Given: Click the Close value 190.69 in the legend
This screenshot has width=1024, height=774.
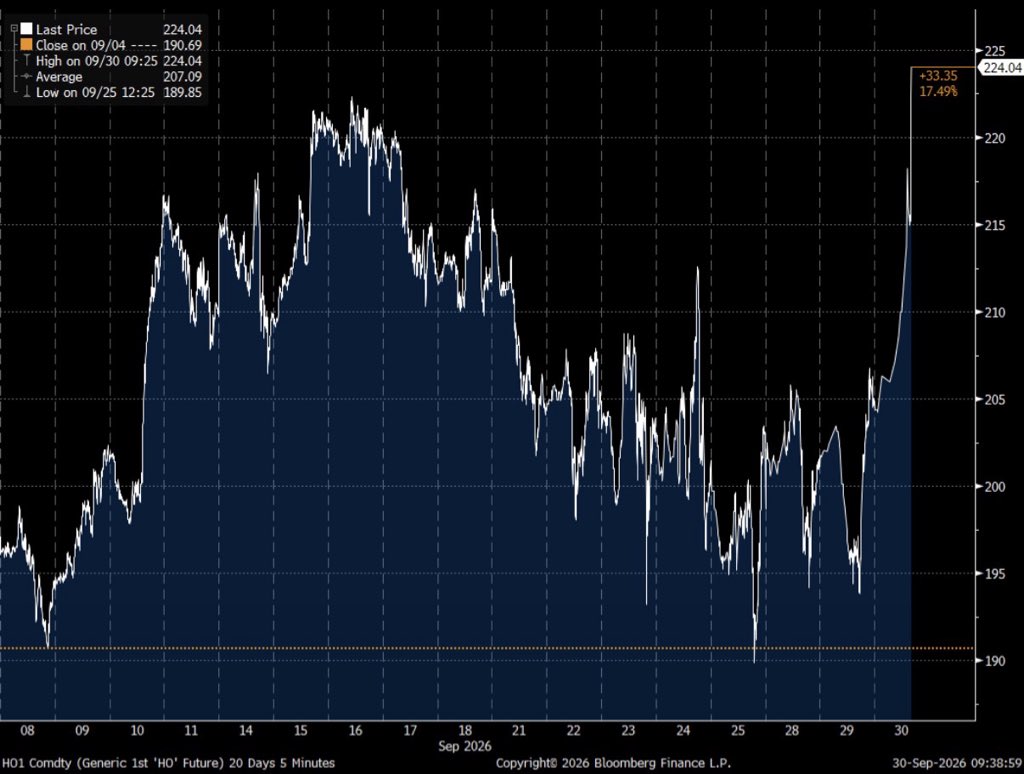Looking at the screenshot, I should [x=182, y=45].
